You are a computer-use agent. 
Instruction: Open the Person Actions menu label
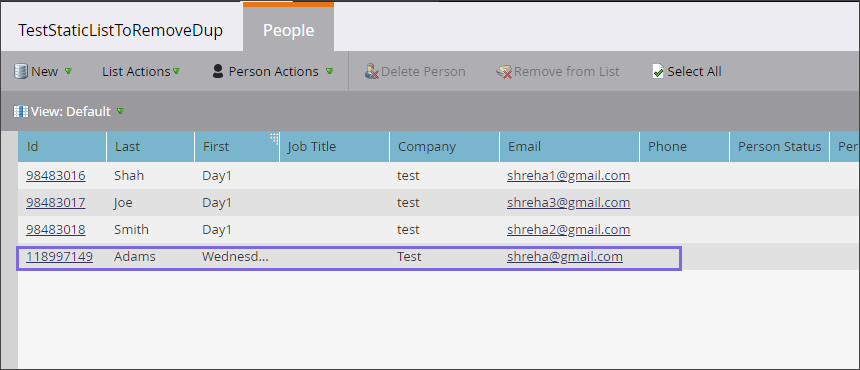pyautogui.click(x=274, y=72)
